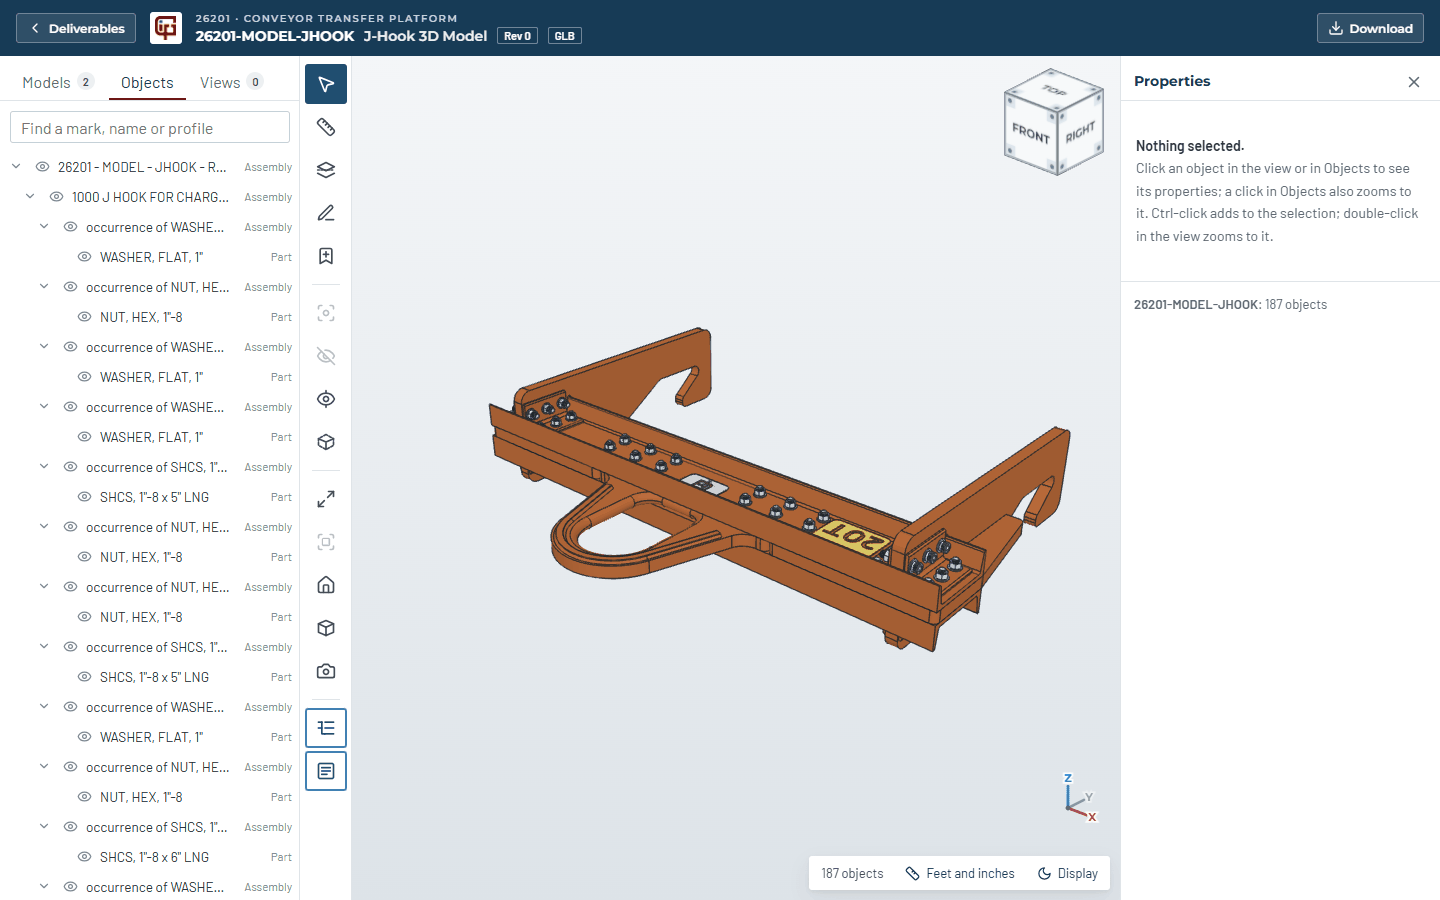Click the diagonal expand arrows icon
Image resolution: width=1440 pixels, height=900 pixels.
tap(326, 499)
